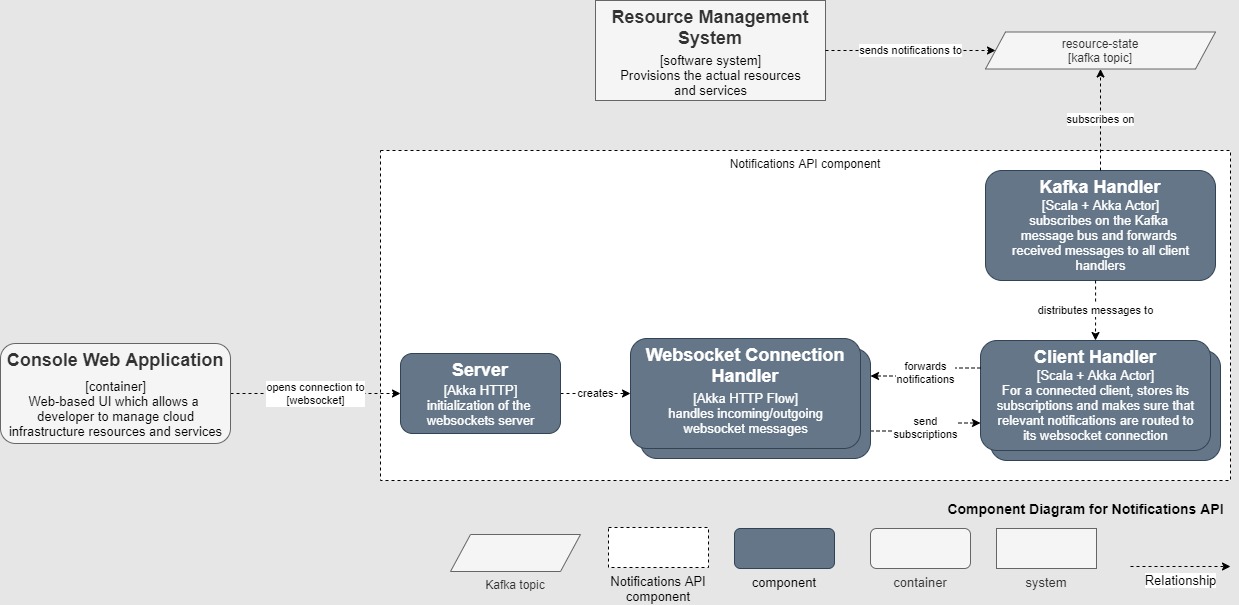Image resolution: width=1239 pixels, height=605 pixels.
Task: Click '[Scala + Akka Actor]' in Client Handler
Action: pos(1095,376)
